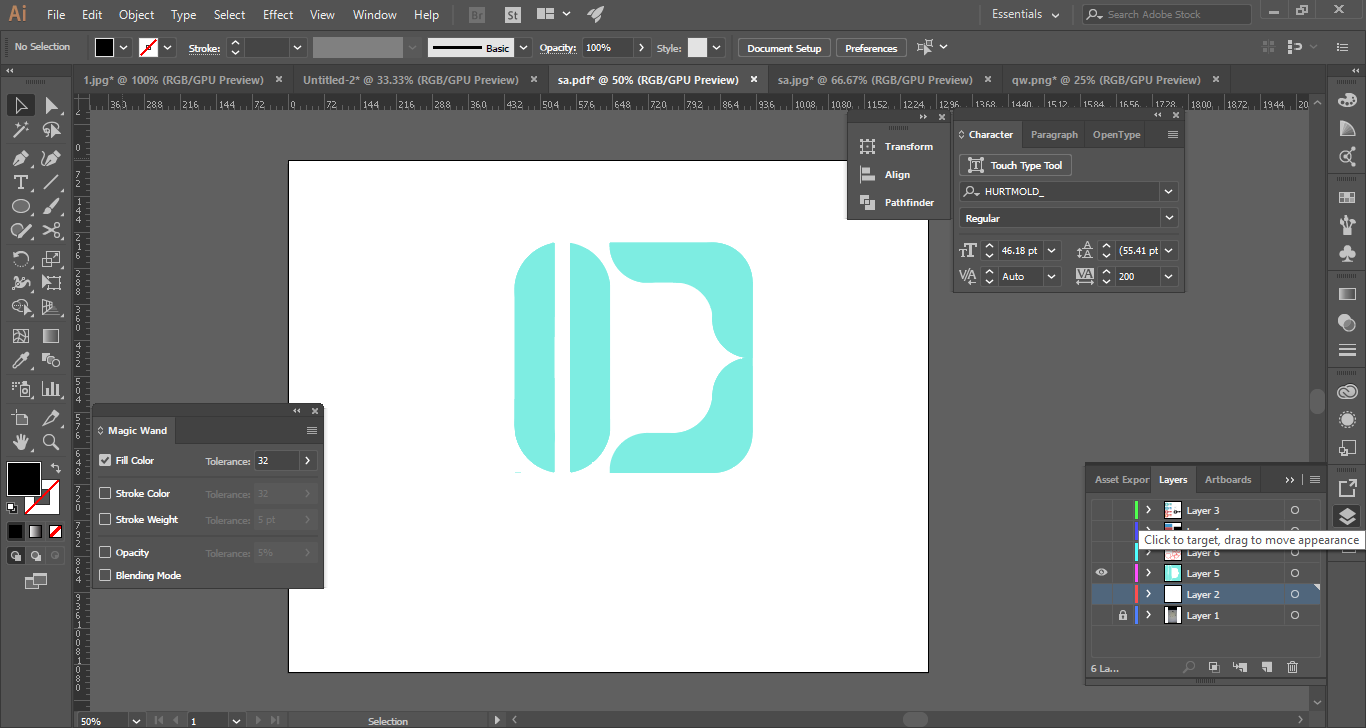The image size is (1366, 728).
Task: Open the font family dropdown HURTMOLD_
Action: (1168, 191)
